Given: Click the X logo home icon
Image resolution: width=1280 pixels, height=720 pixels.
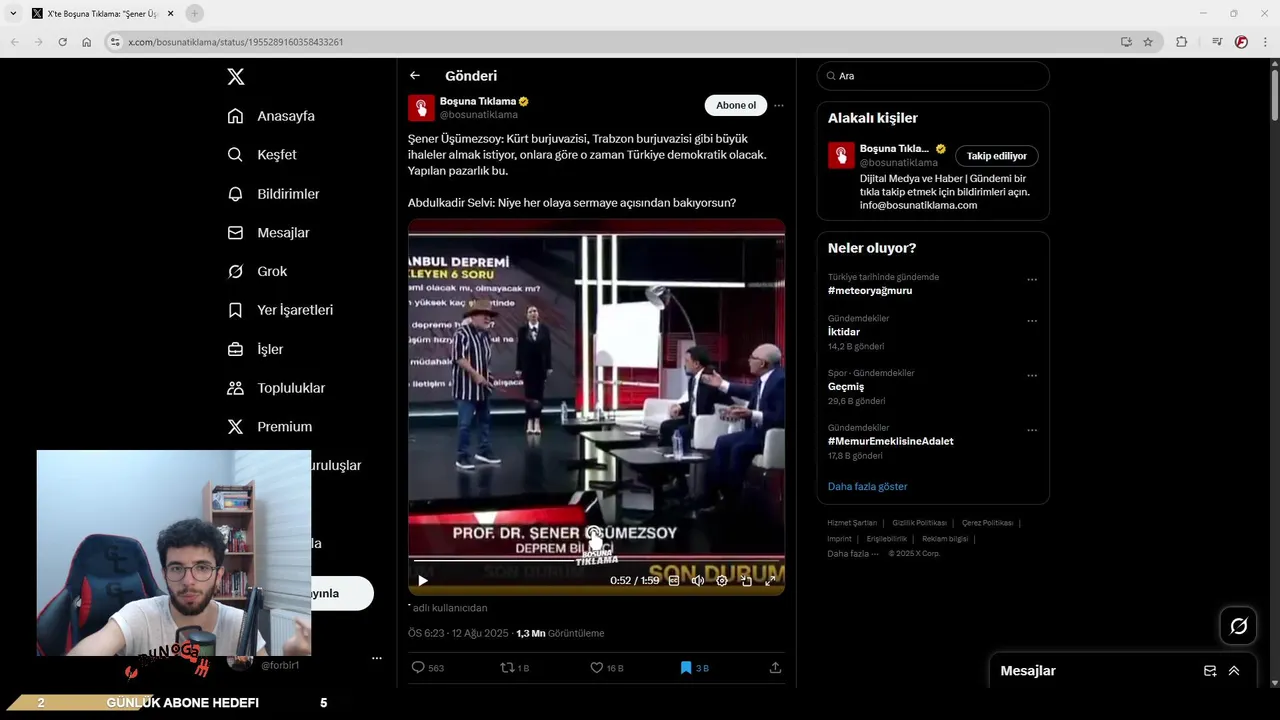Looking at the screenshot, I should pos(235,76).
